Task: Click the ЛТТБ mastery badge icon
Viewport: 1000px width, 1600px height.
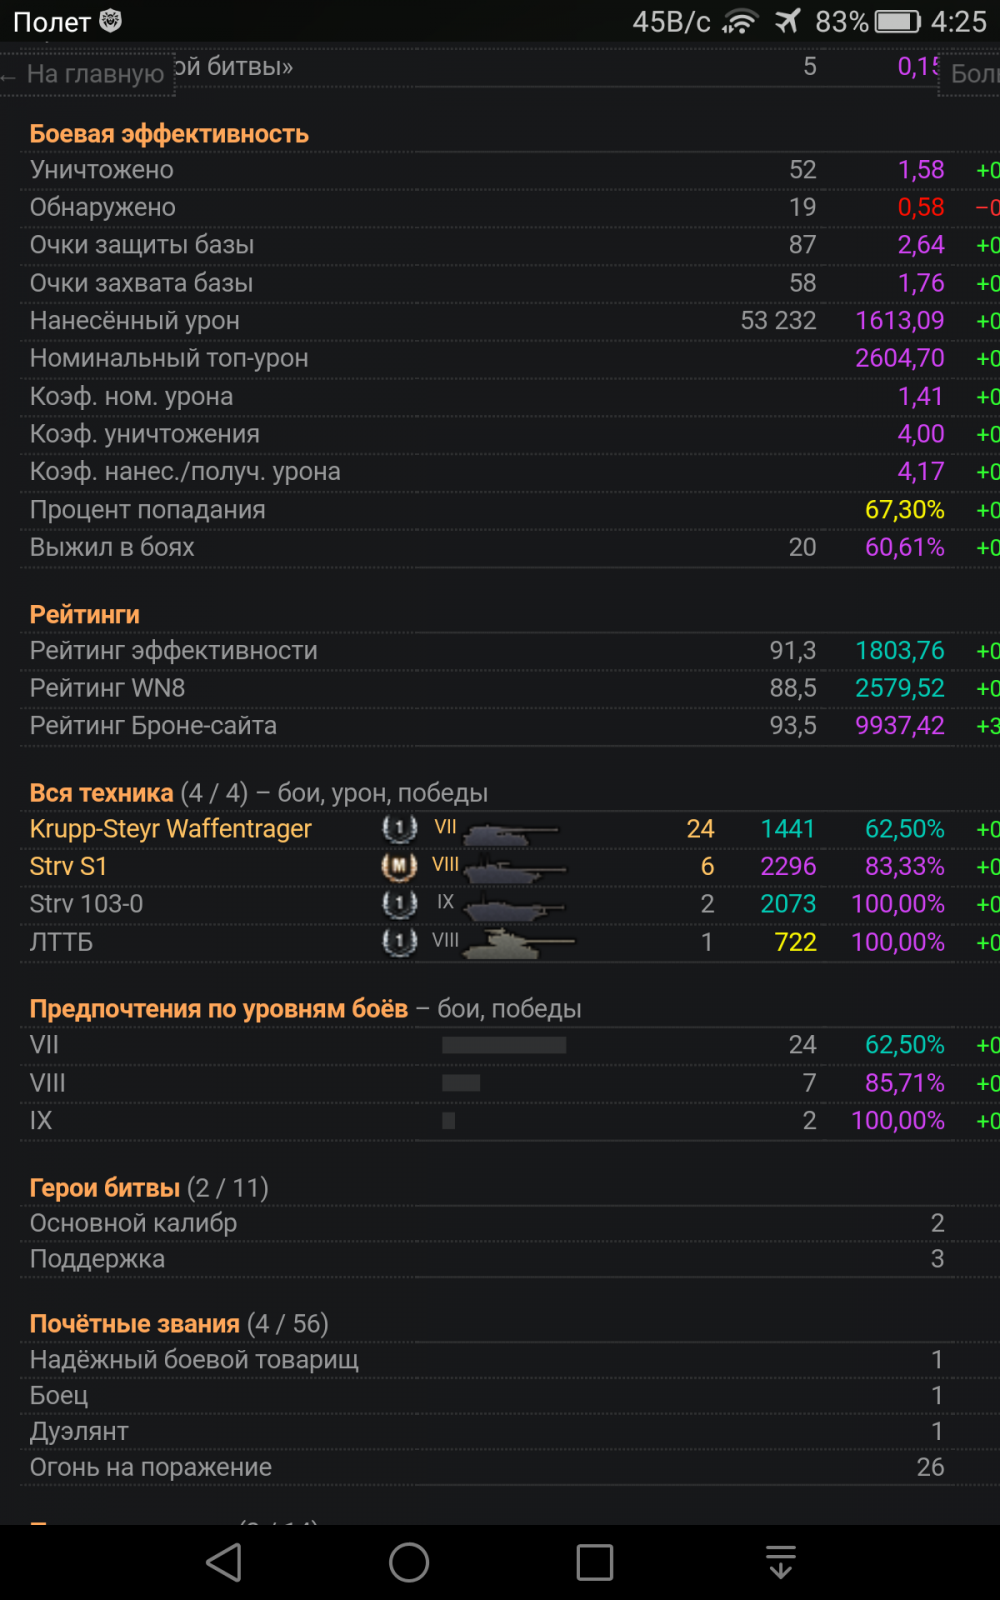Action: point(399,942)
